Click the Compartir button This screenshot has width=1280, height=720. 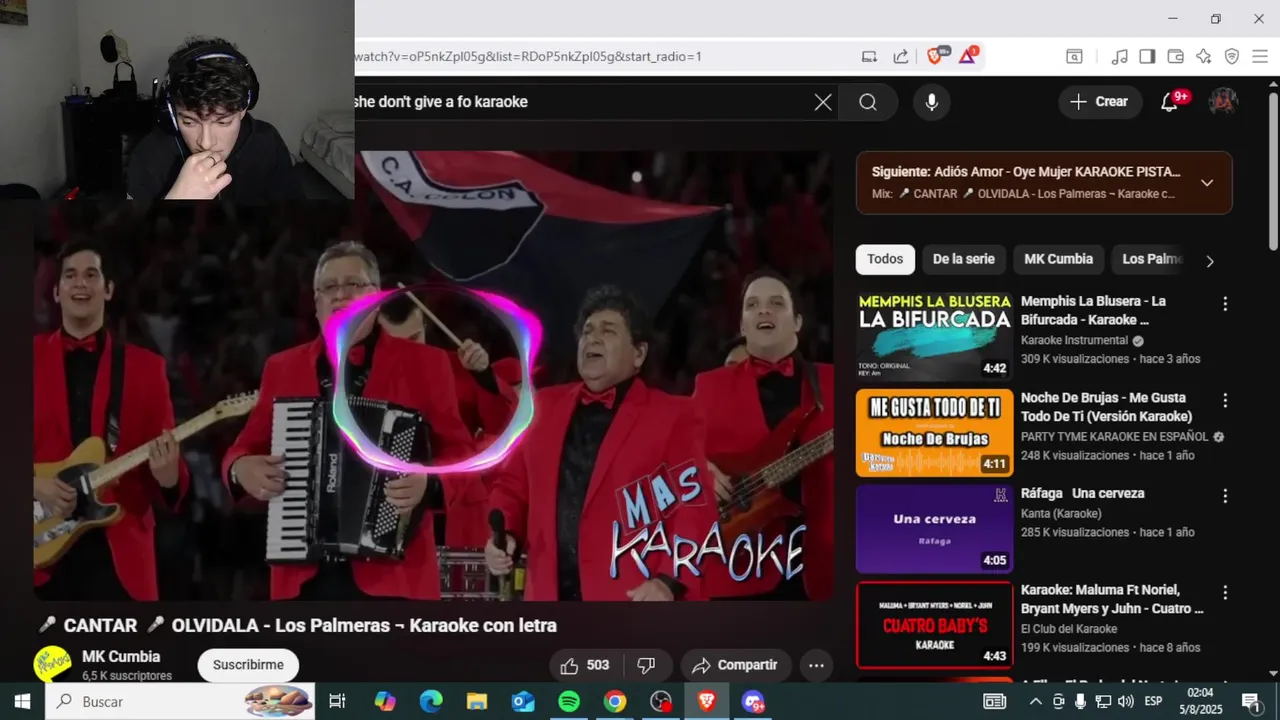point(735,665)
